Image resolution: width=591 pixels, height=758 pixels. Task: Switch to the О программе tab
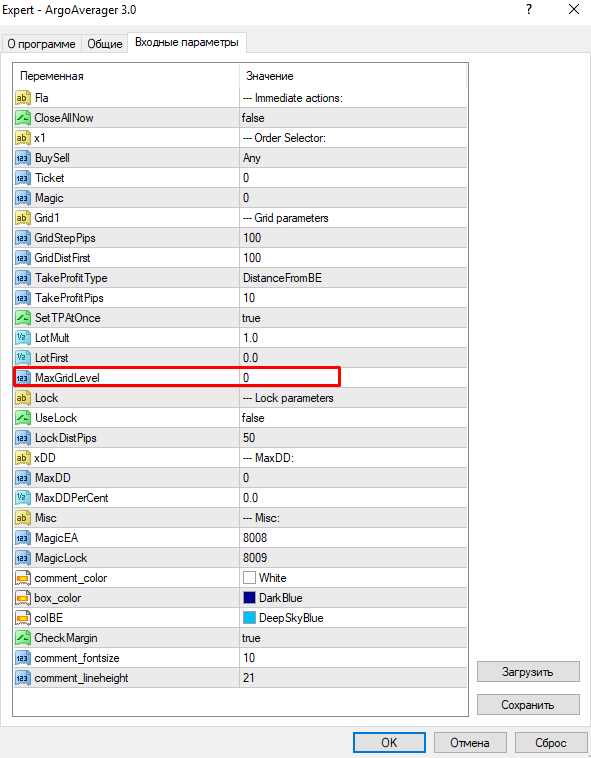tap(42, 44)
